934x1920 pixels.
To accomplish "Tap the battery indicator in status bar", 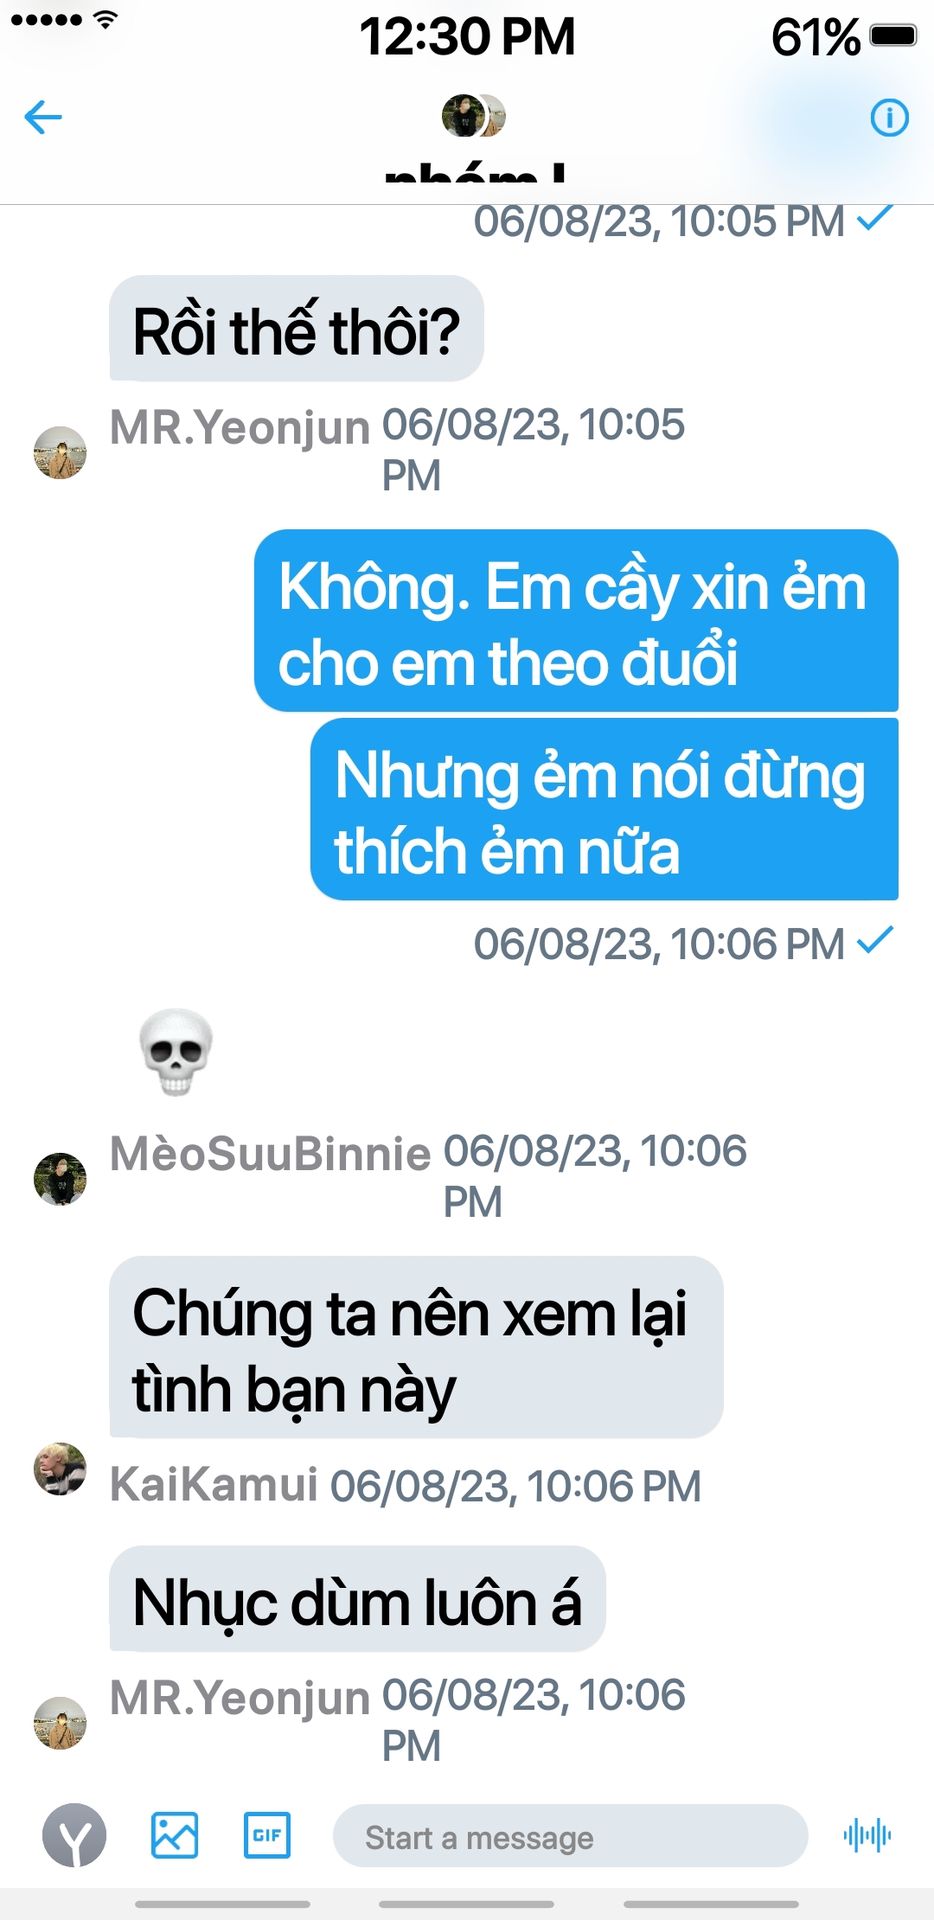I will [x=892, y=37].
